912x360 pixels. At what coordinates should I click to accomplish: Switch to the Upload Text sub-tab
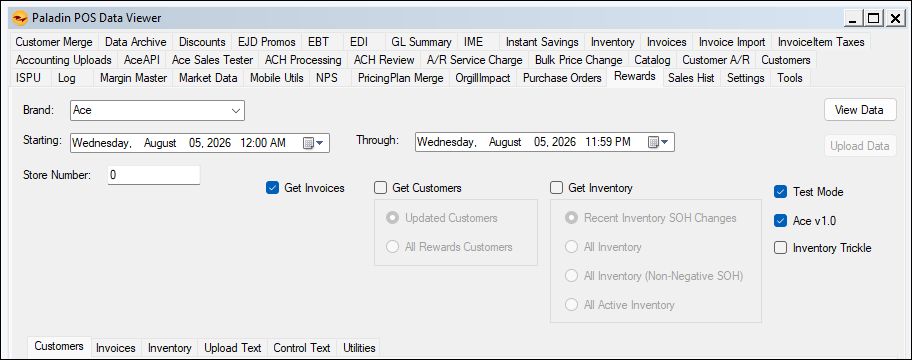coord(232,348)
